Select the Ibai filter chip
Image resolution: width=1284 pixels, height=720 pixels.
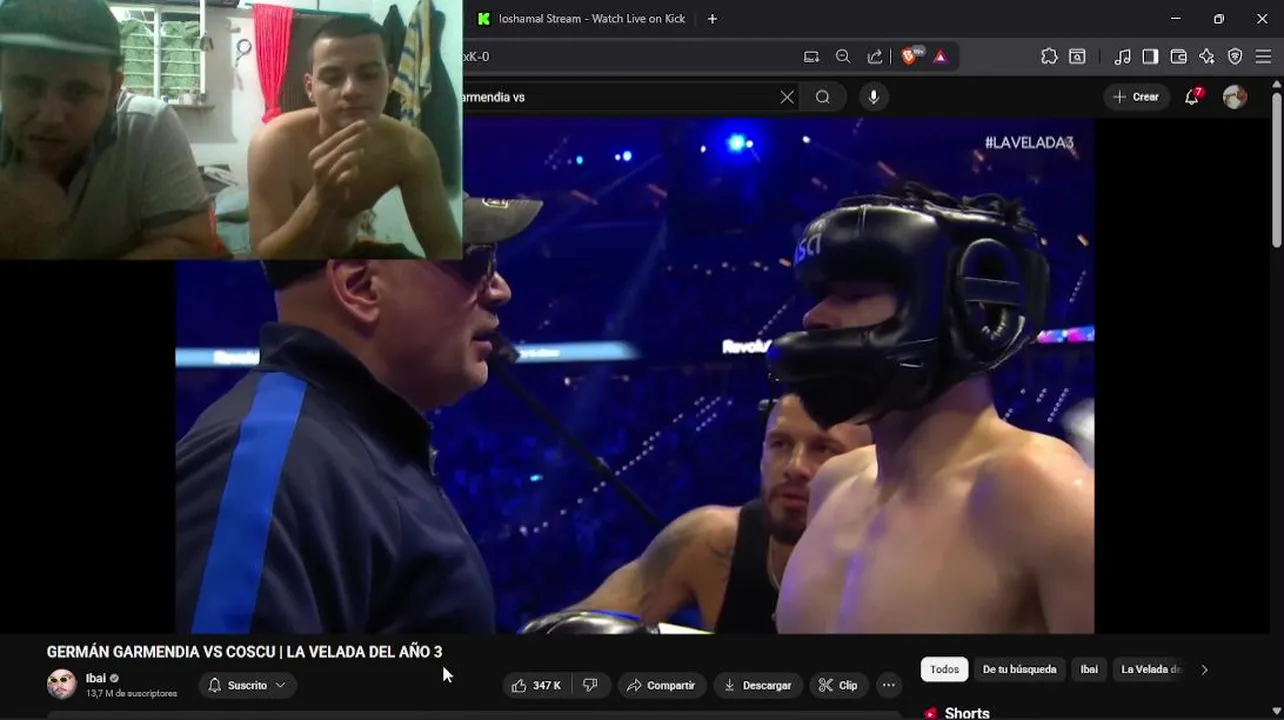(1089, 669)
